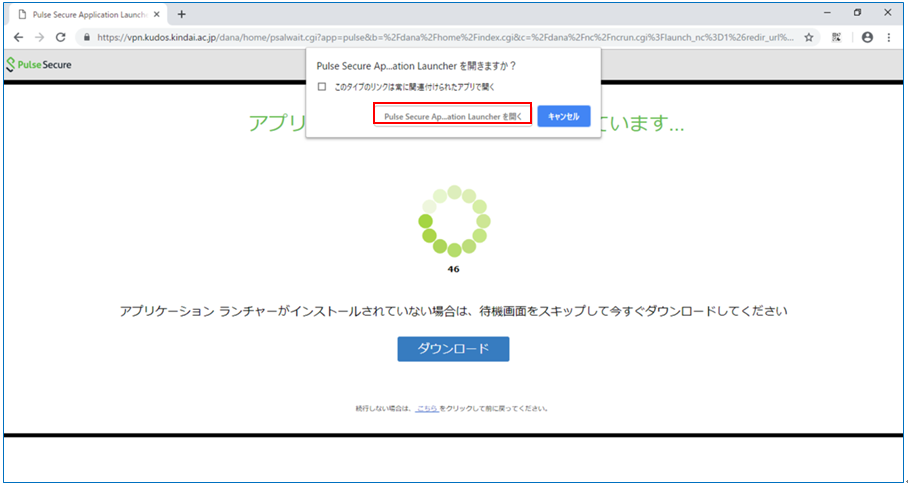Reload the current page
The width and height of the screenshot is (908, 486).
pyautogui.click(x=61, y=37)
